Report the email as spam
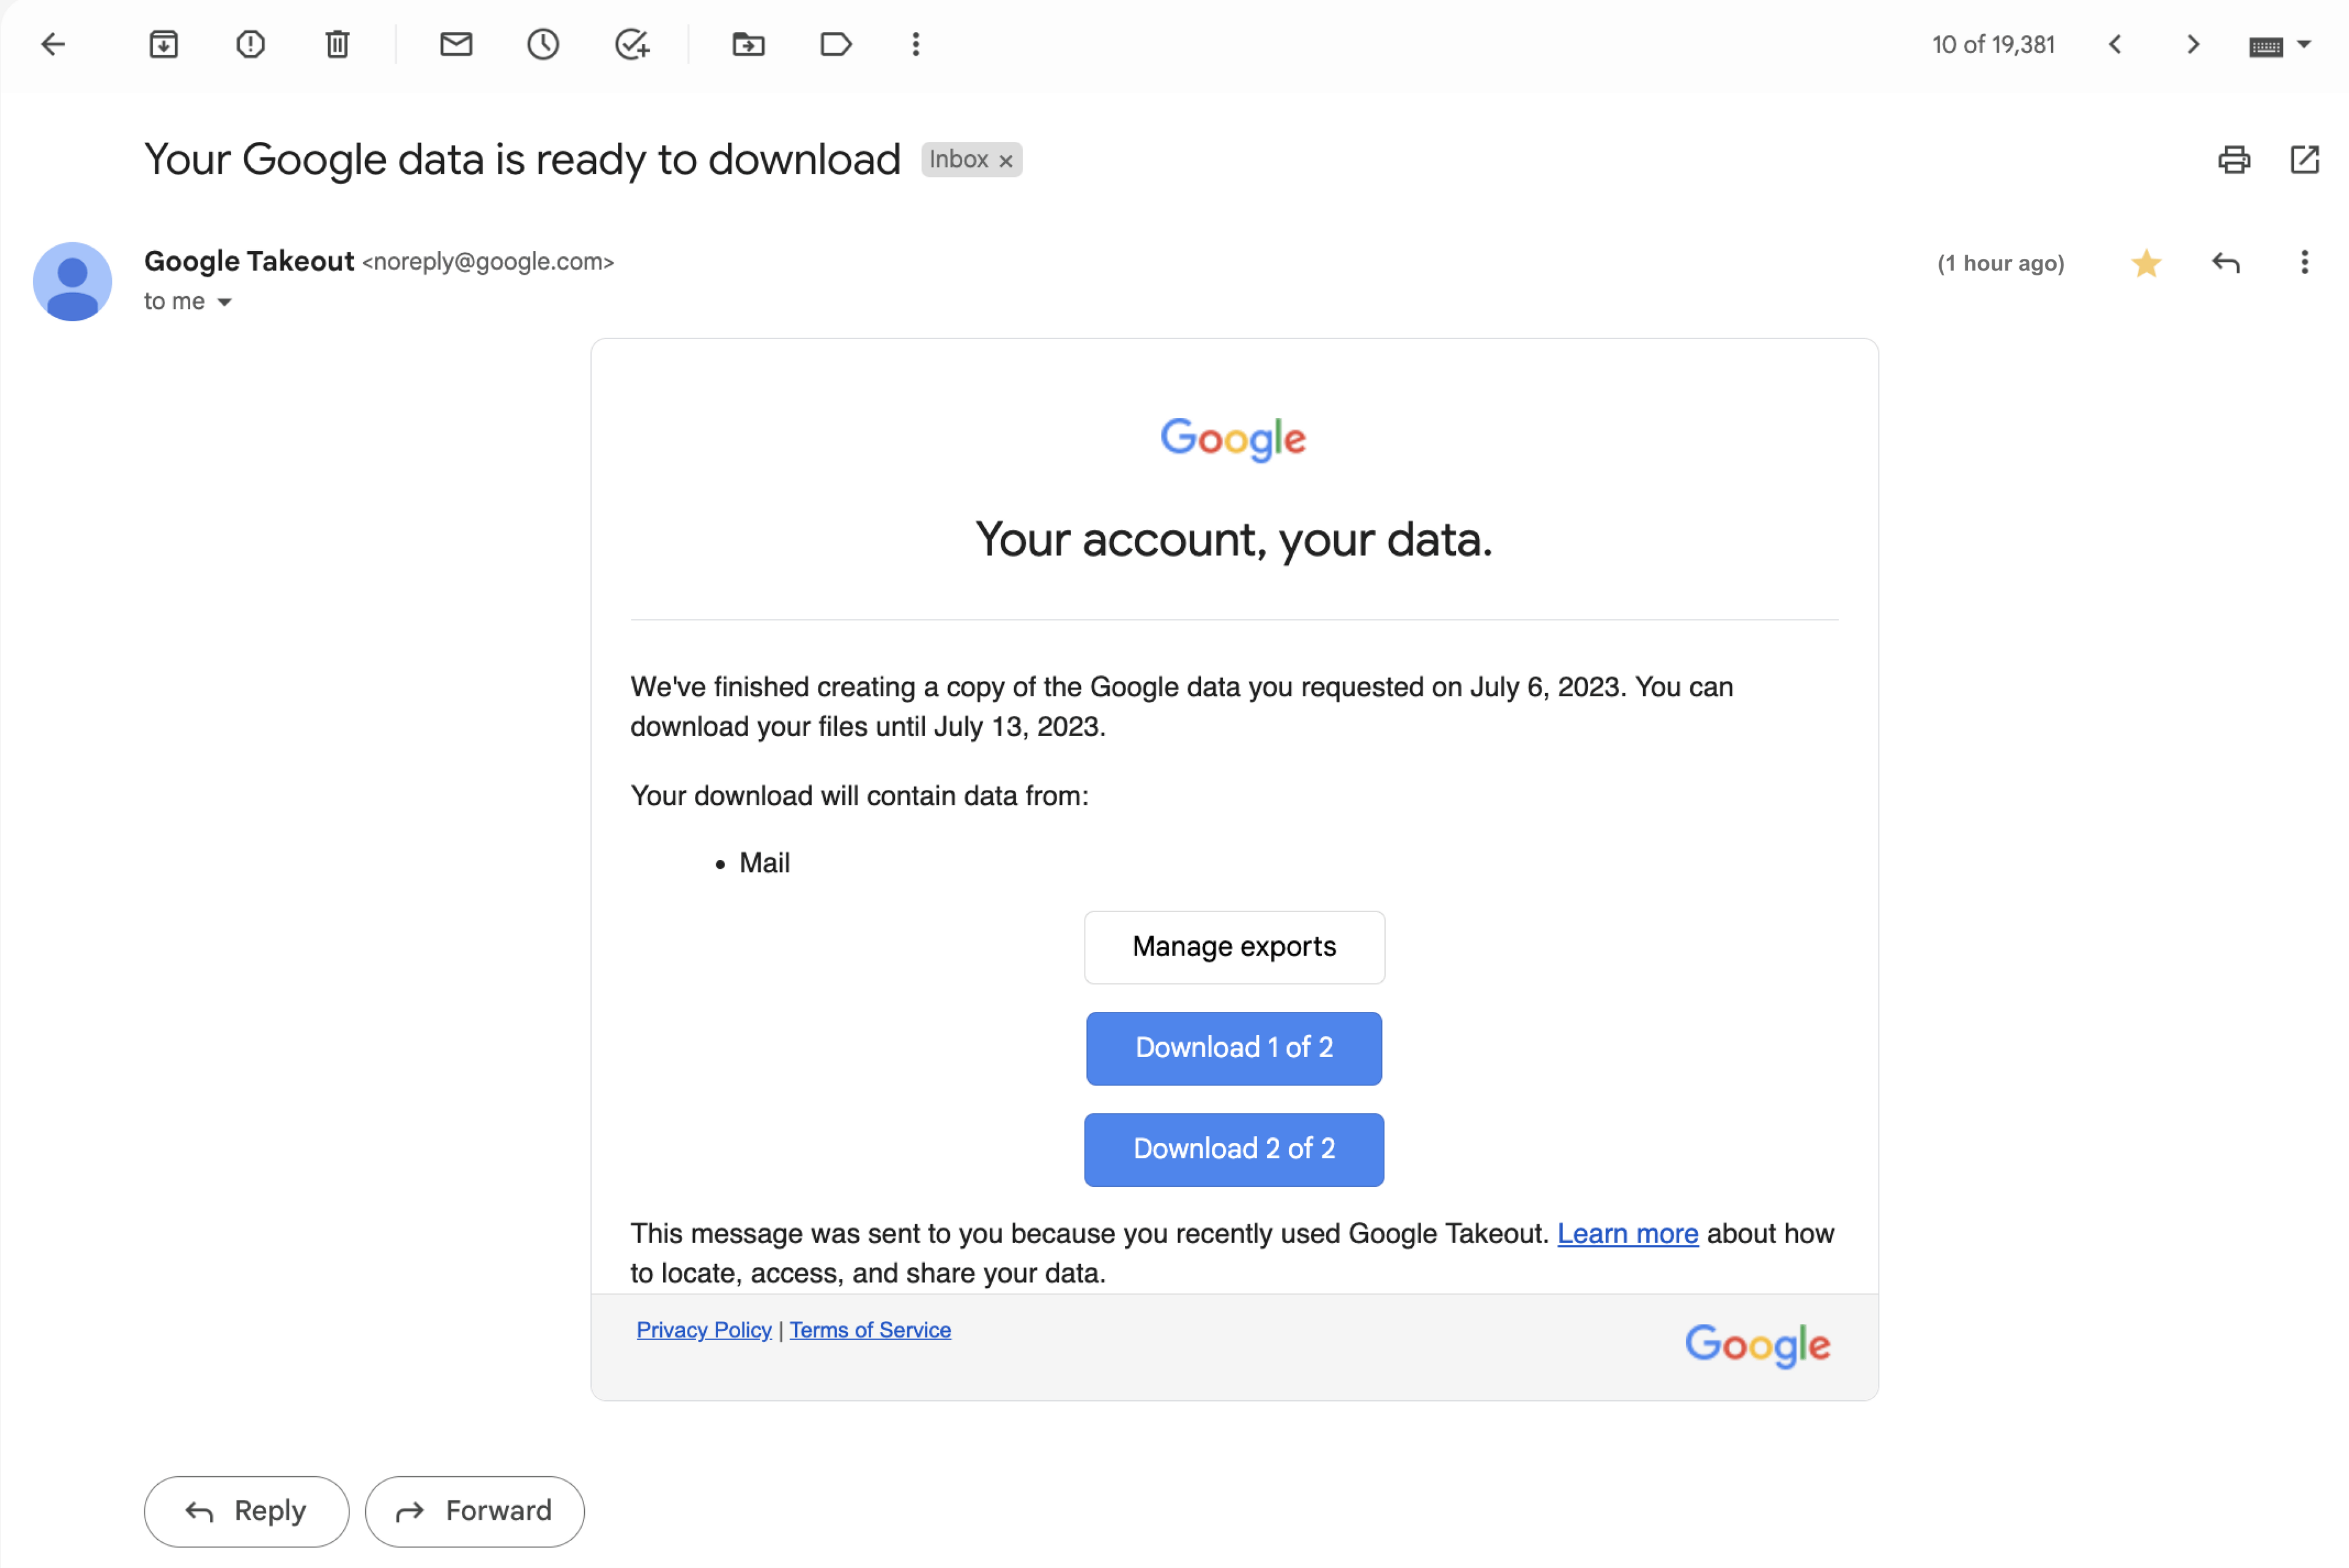Screen dimensions: 2349x1568 pos(251,44)
